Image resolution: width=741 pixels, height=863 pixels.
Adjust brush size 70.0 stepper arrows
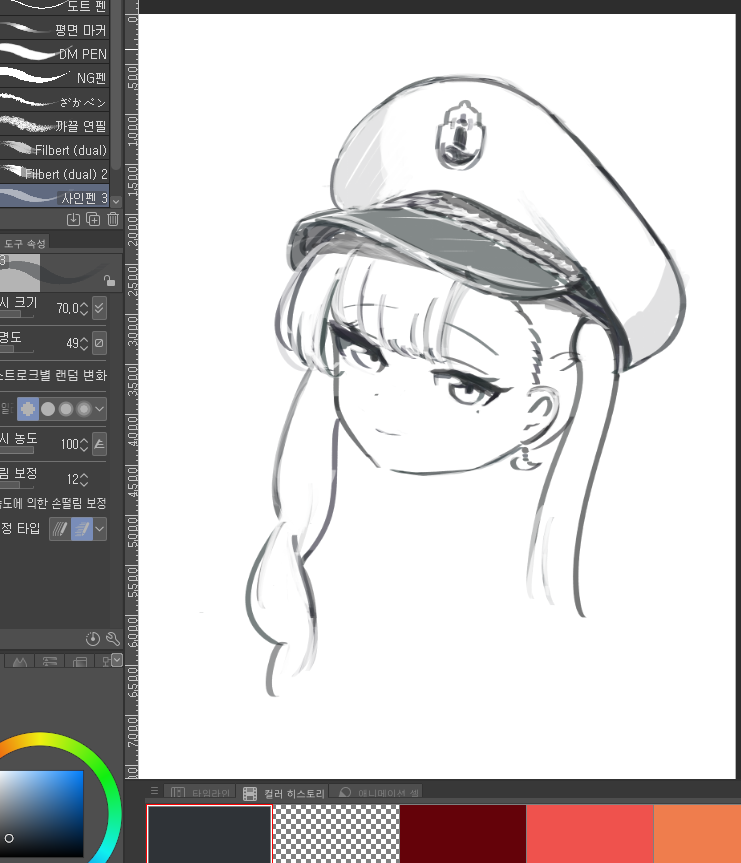click(84, 308)
